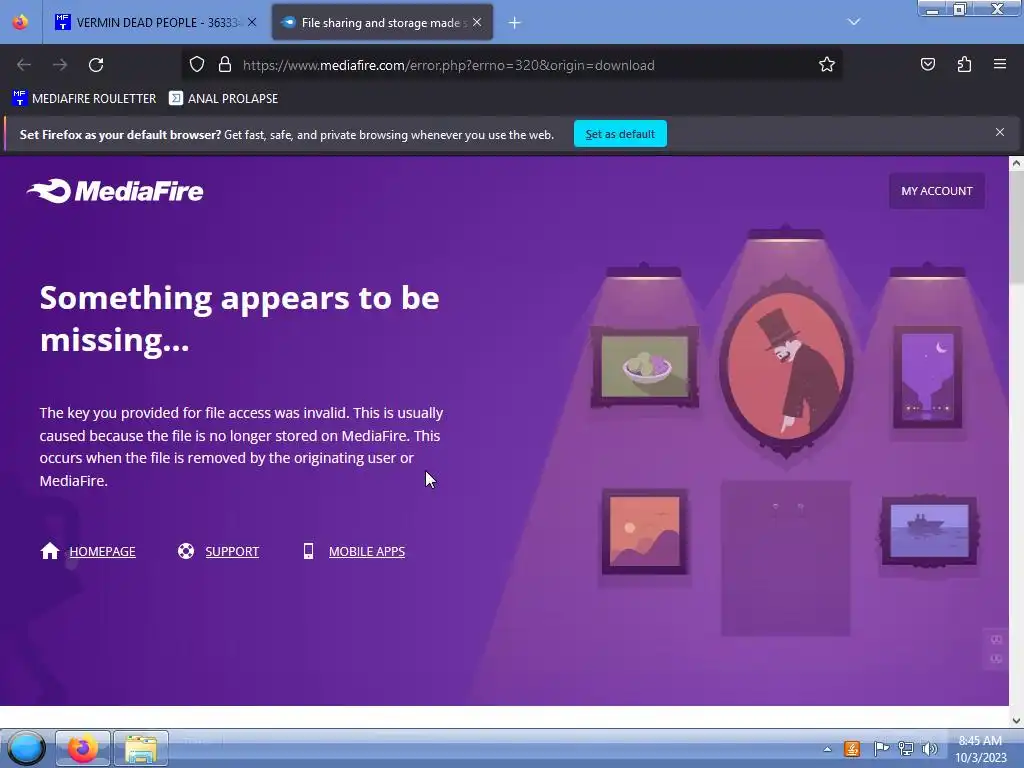The height and width of the screenshot is (768, 1024).
Task: Switch to the VERMIN DEAD PEOPLE tab
Action: coord(156,22)
